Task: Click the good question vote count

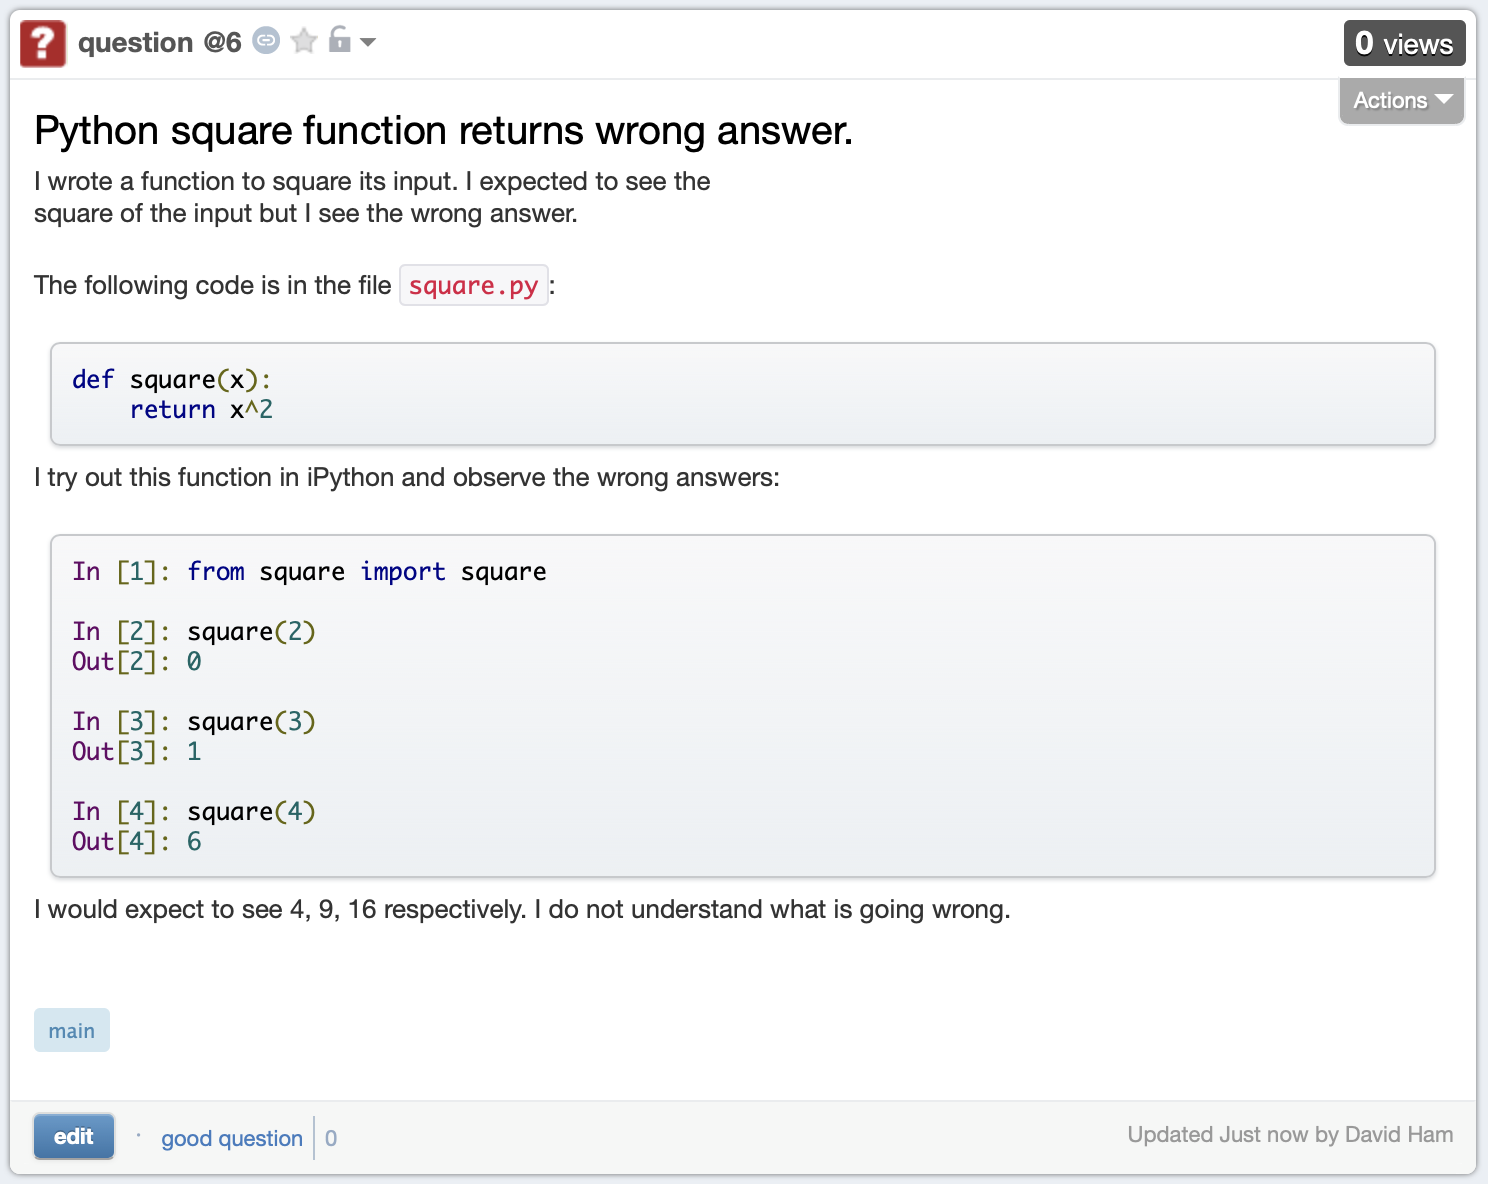Action: [331, 1138]
